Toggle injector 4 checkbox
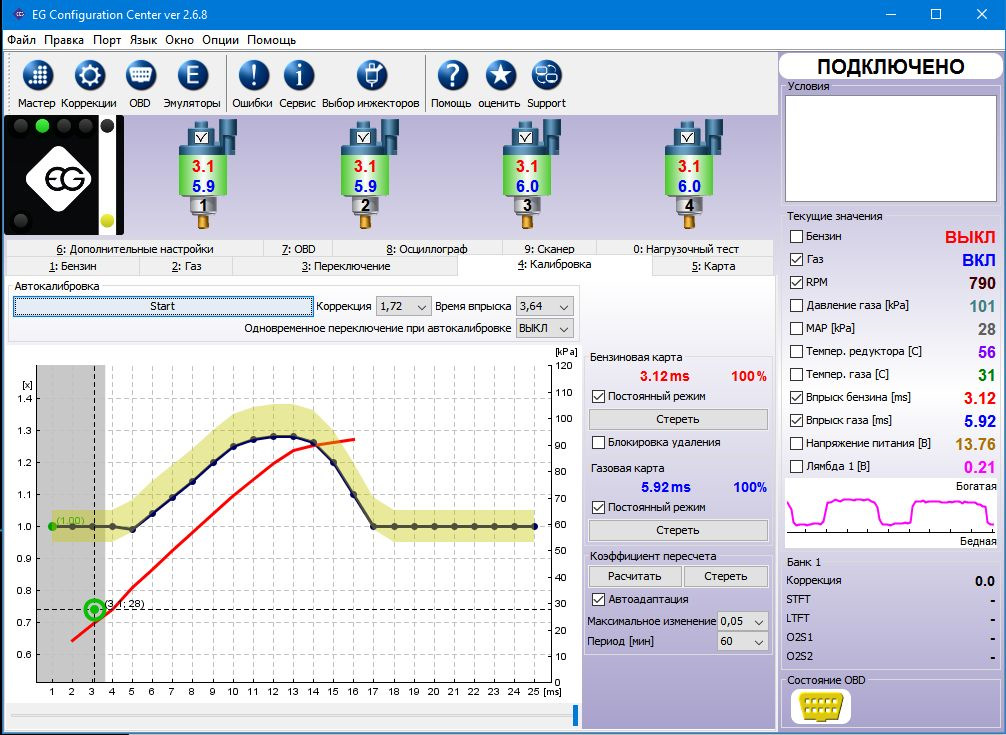This screenshot has height=735, width=1006. (688, 137)
